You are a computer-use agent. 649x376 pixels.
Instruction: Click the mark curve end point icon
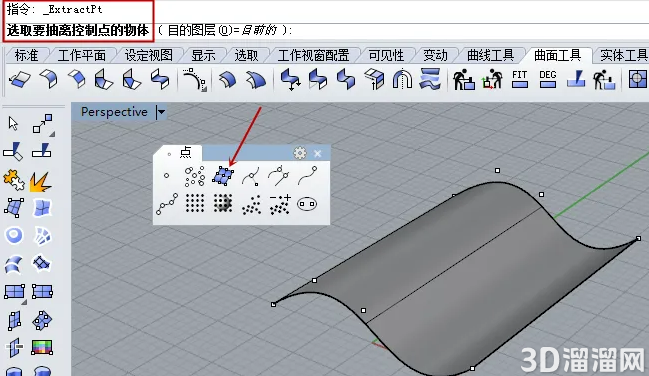(x=308, y=175)
